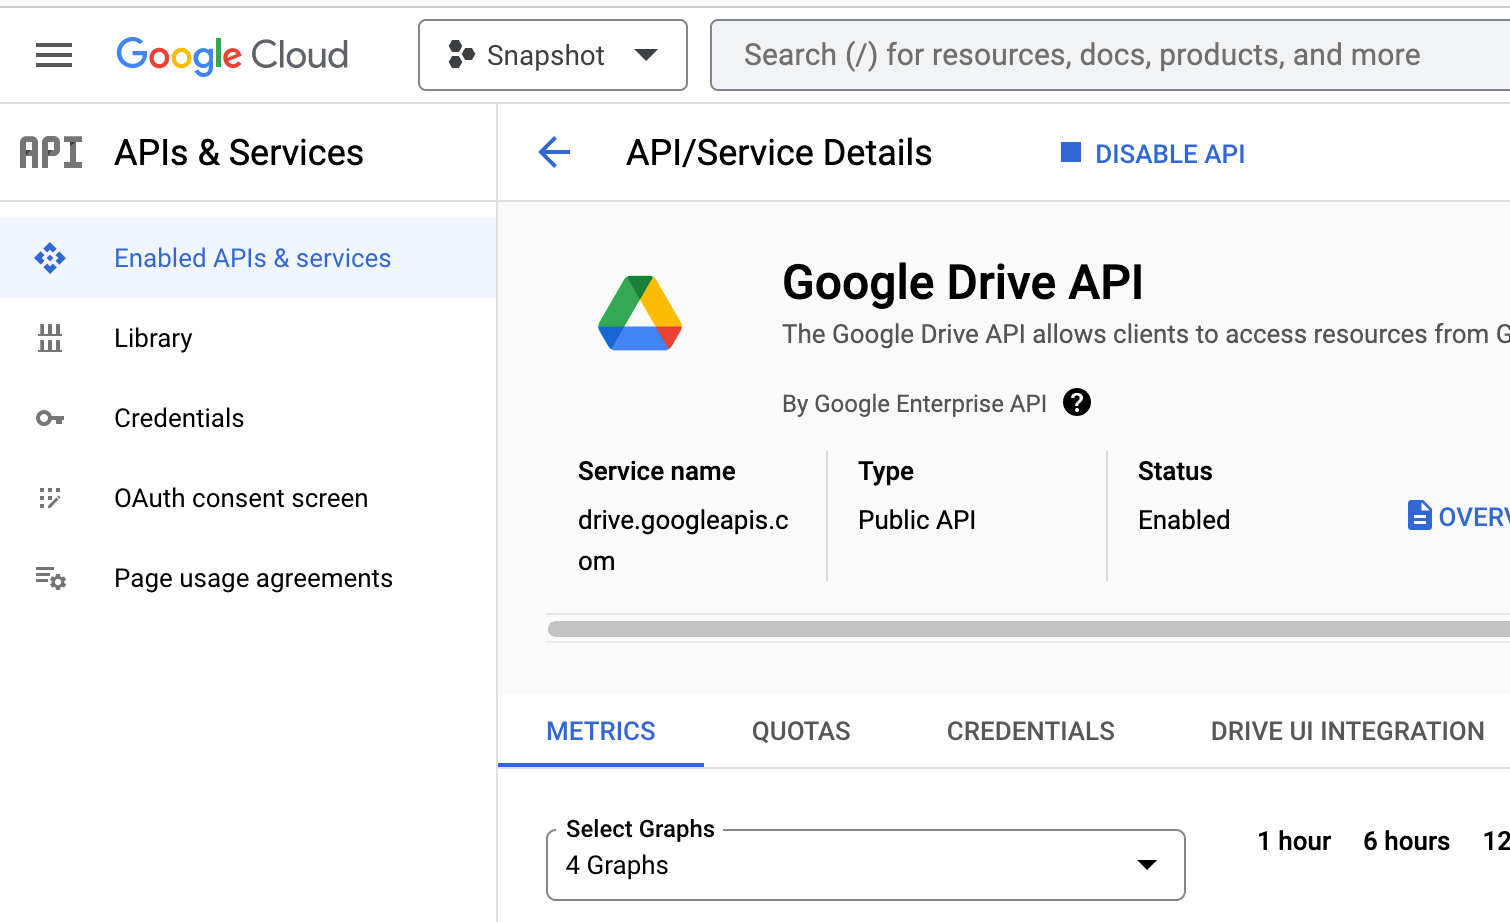Click the Overview document icon
This screenshot has height=922, width=1510.
tap(1419, 516)
